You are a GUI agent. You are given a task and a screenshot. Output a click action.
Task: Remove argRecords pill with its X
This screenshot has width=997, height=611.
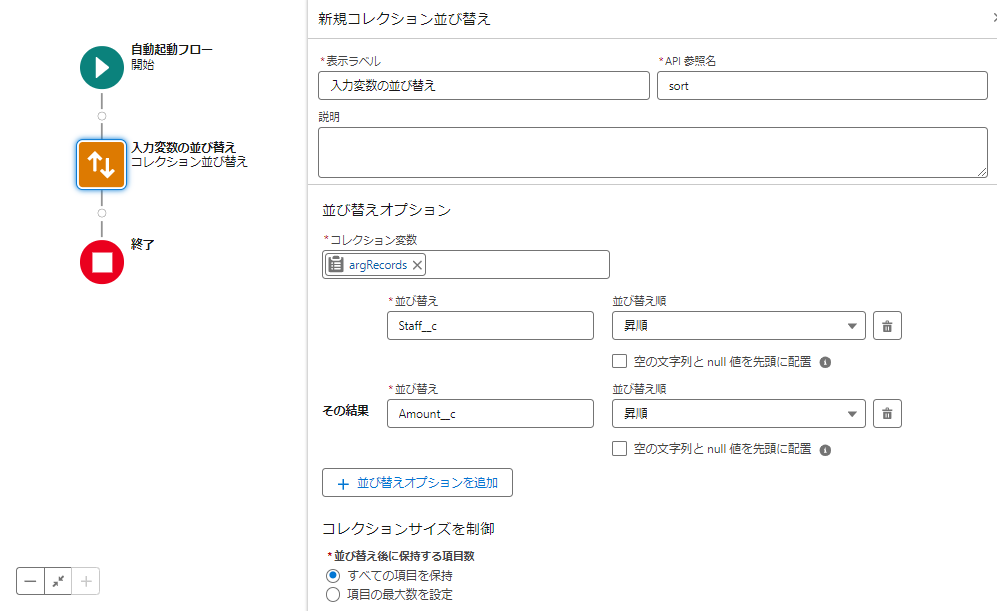[417, 265]
